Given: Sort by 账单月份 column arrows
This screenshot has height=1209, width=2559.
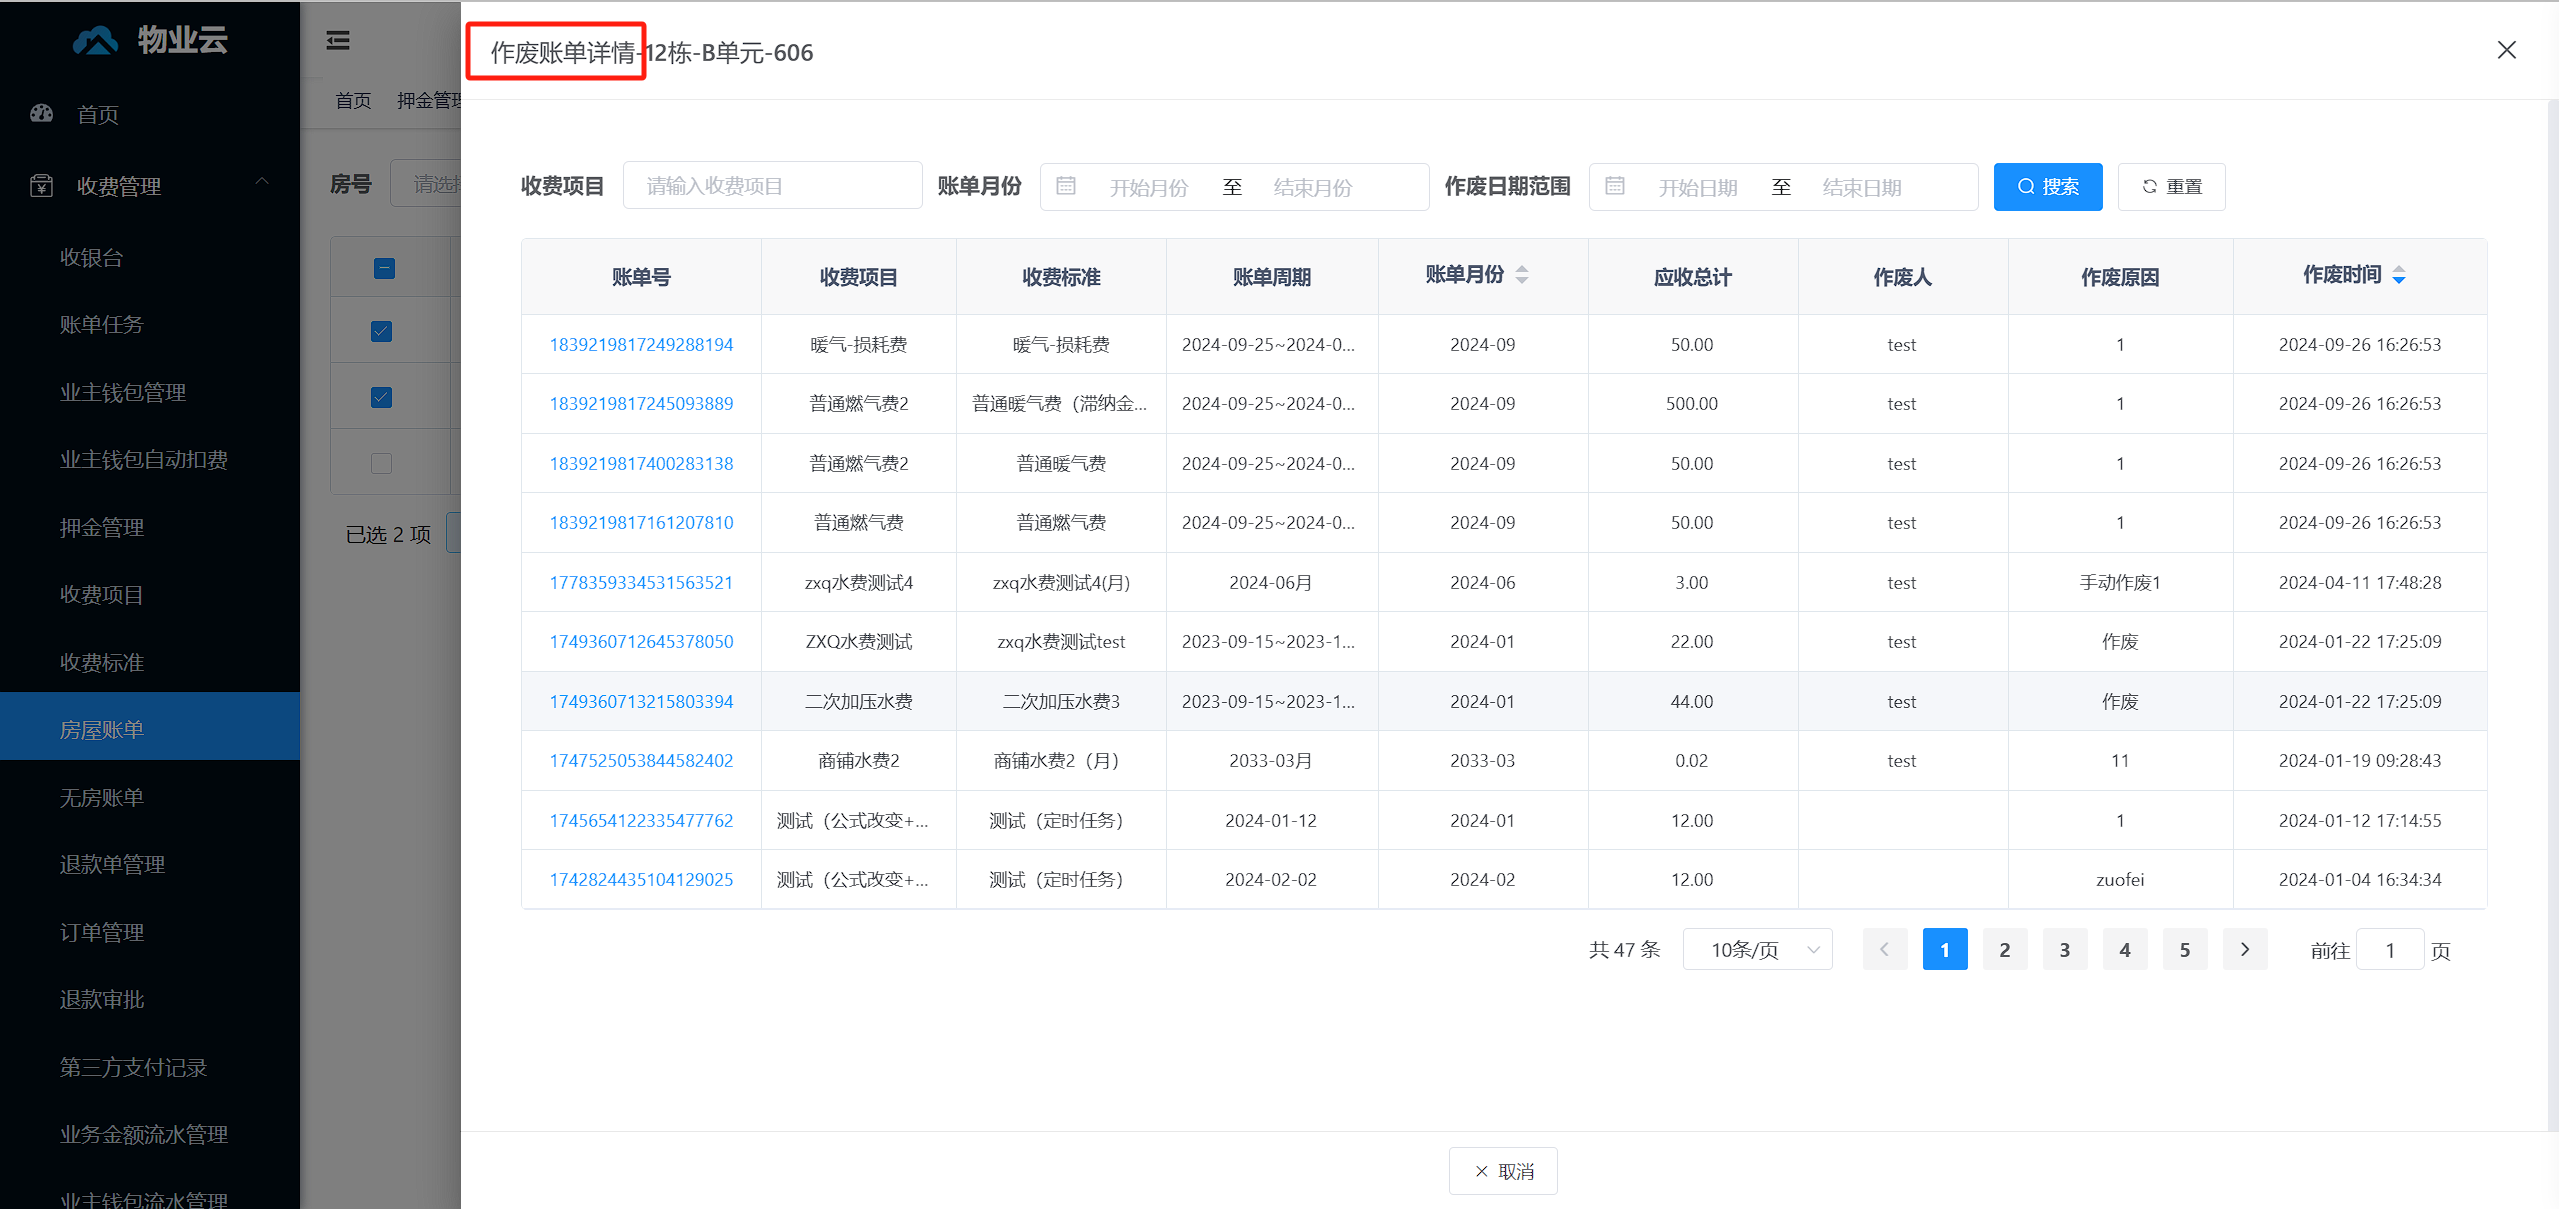Looking at the screenshot, I should pyautogui.click(x=1522, y=275).
